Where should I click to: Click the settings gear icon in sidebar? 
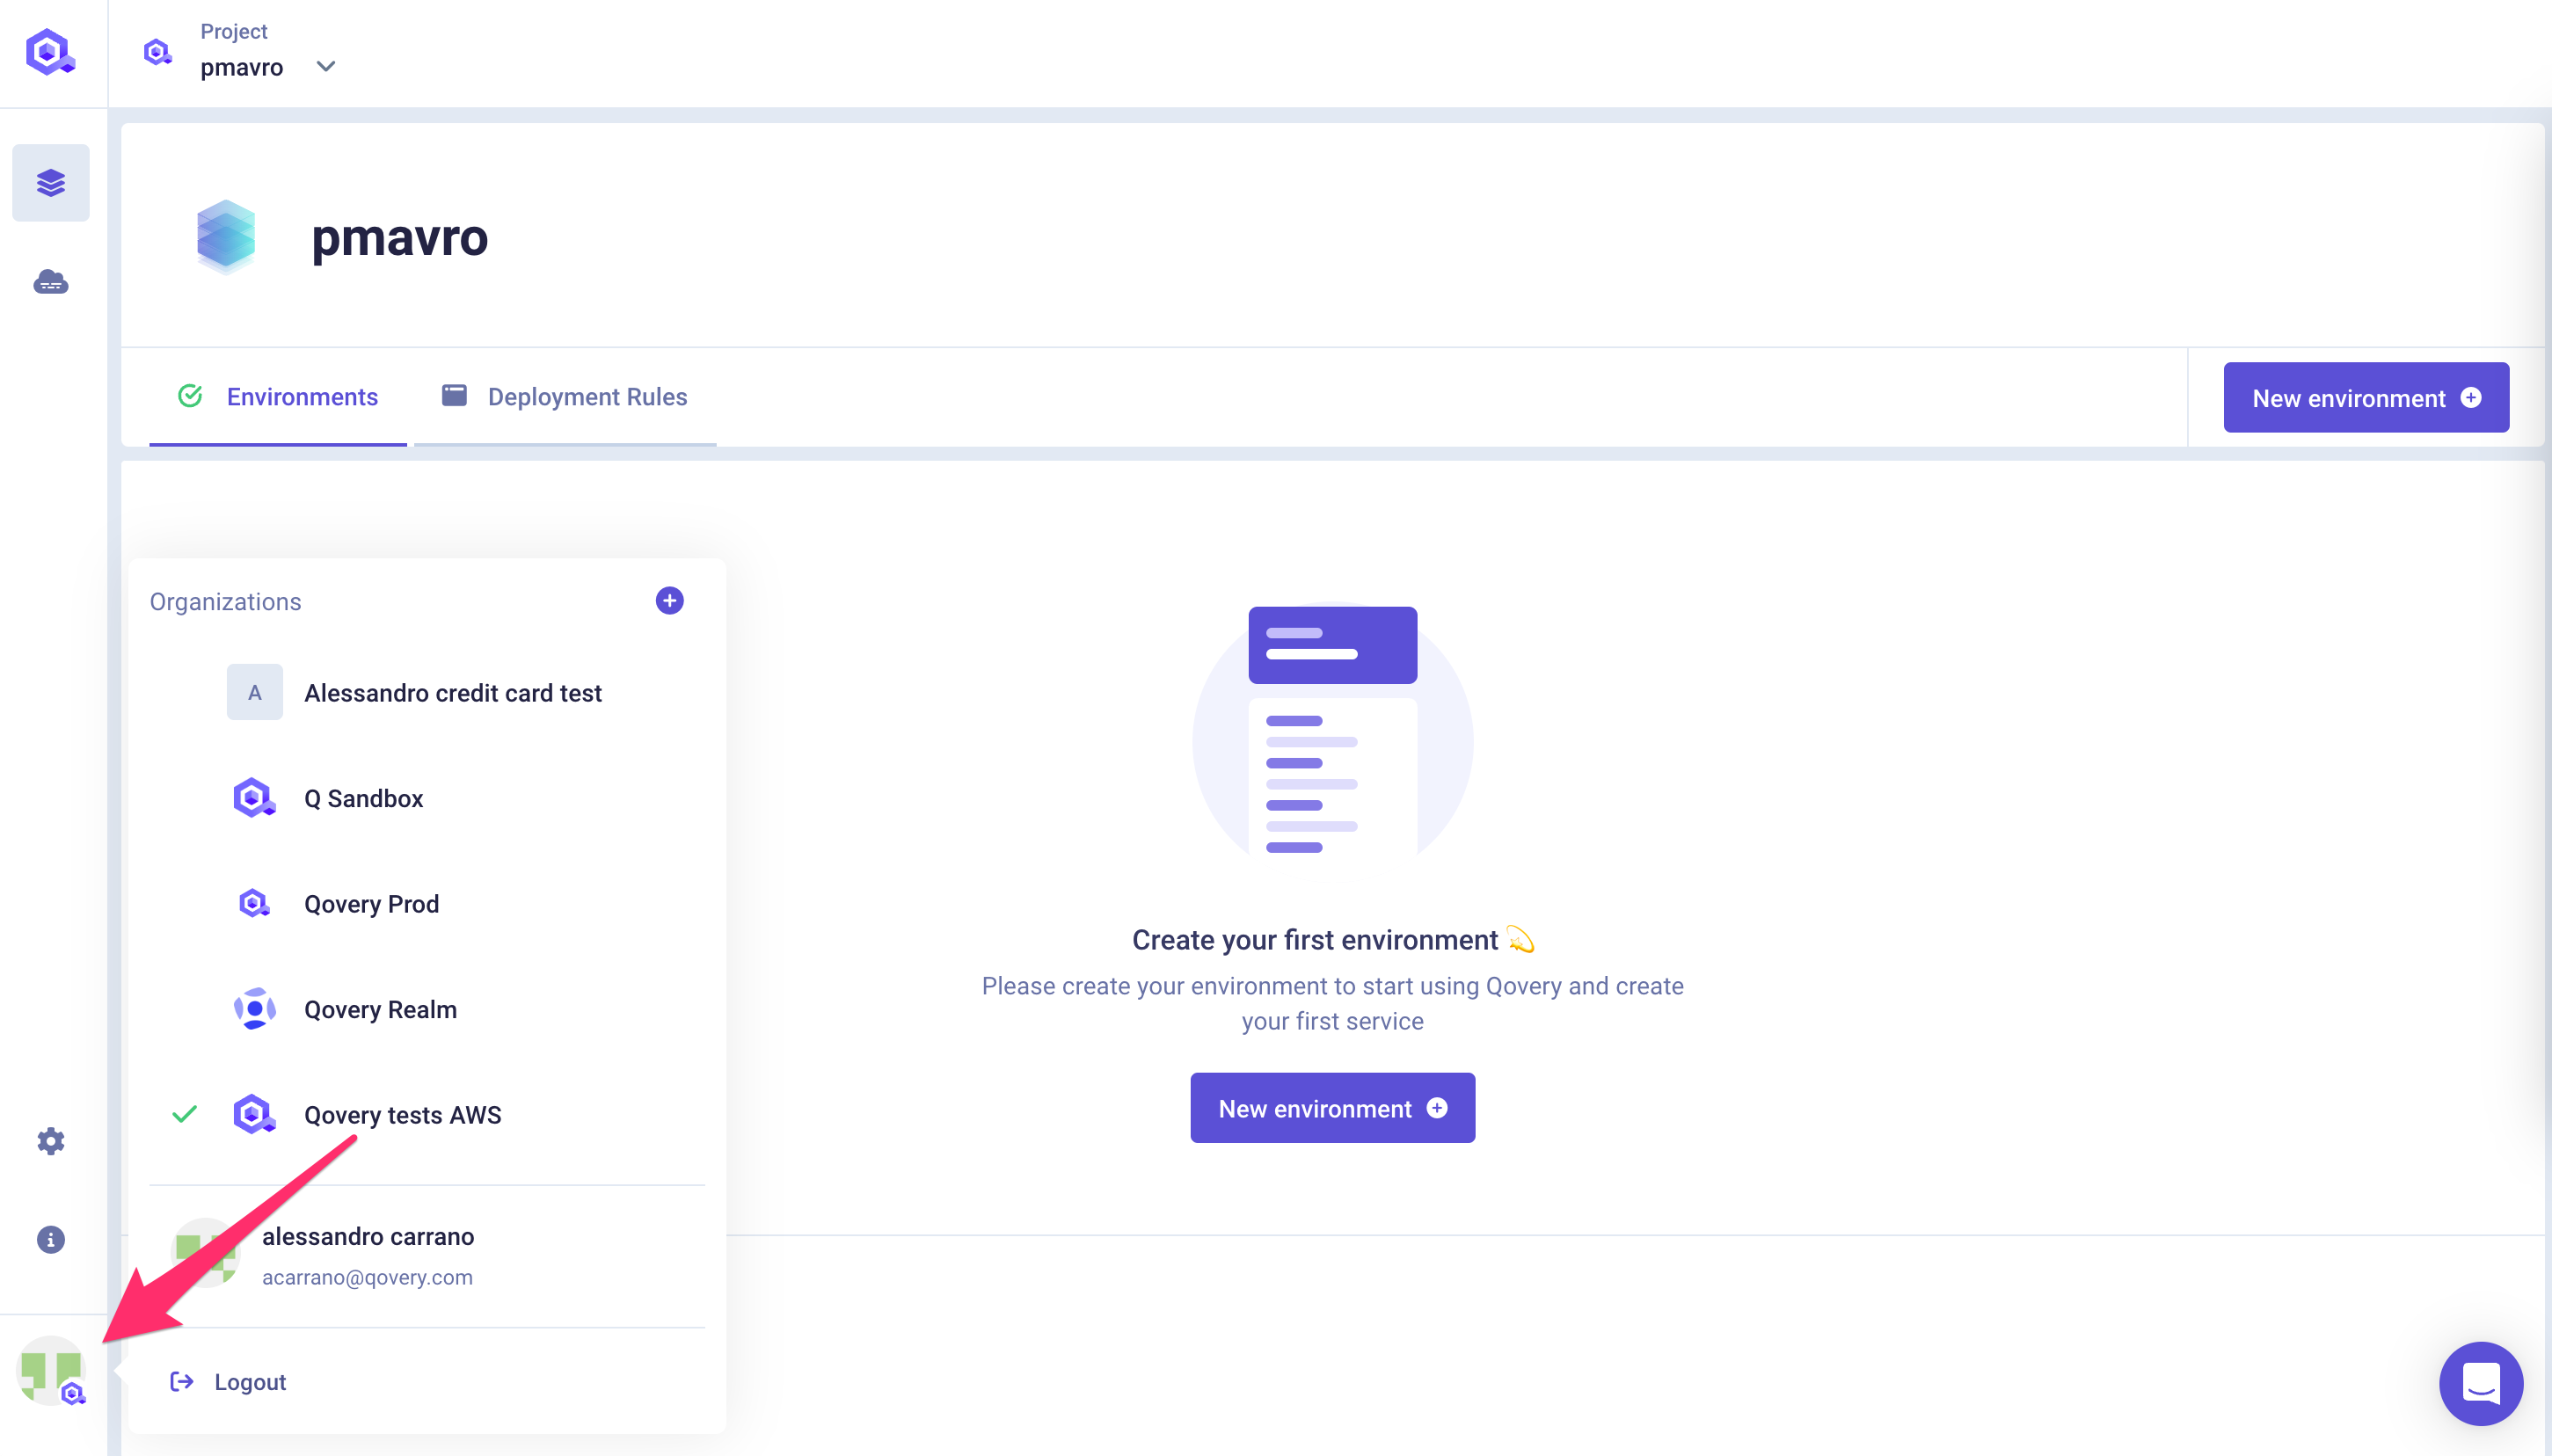click(x=51, y=1140)
